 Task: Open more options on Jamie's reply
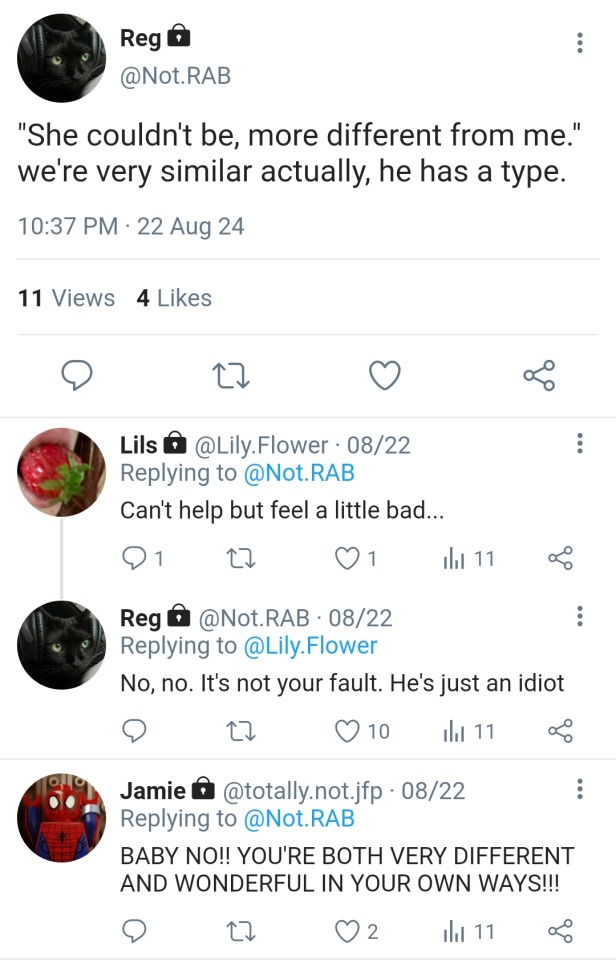point(580,790)
